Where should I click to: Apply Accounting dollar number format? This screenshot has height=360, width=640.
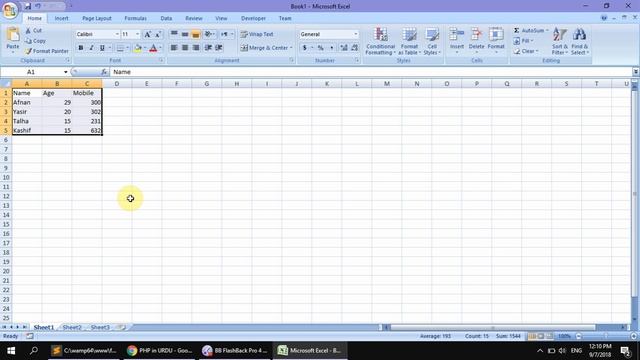point(304,48)
